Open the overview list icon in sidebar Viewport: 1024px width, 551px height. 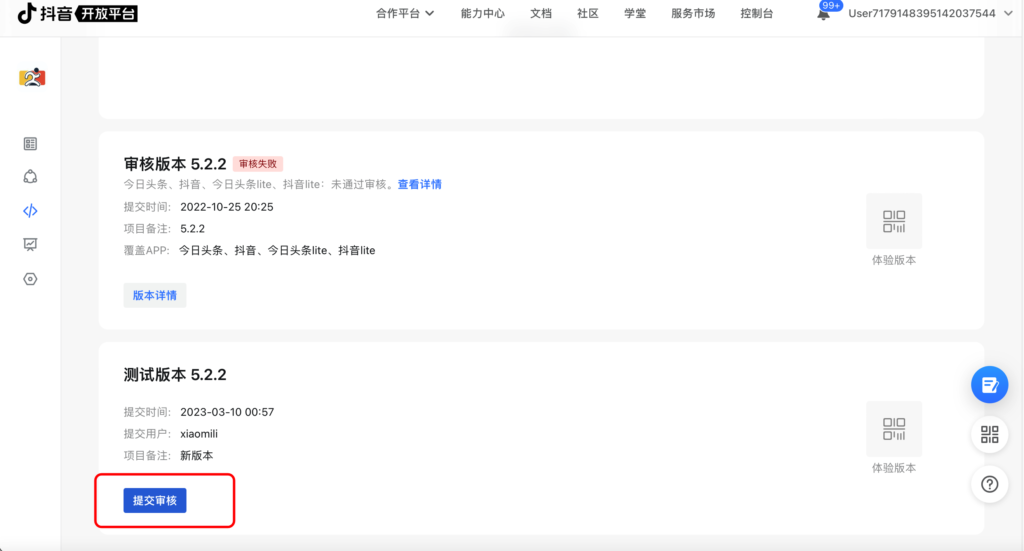coord(30,144)
